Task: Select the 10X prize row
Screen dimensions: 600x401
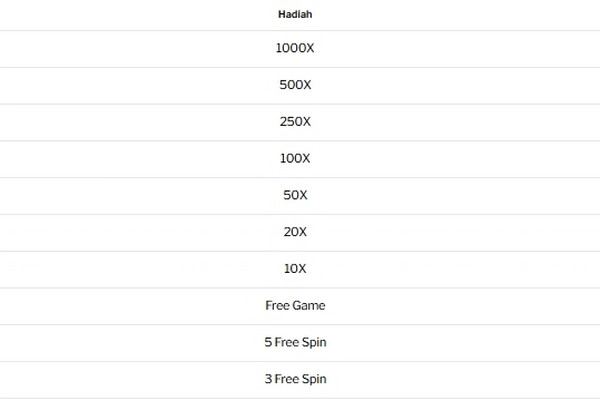Action: (294, 269)
